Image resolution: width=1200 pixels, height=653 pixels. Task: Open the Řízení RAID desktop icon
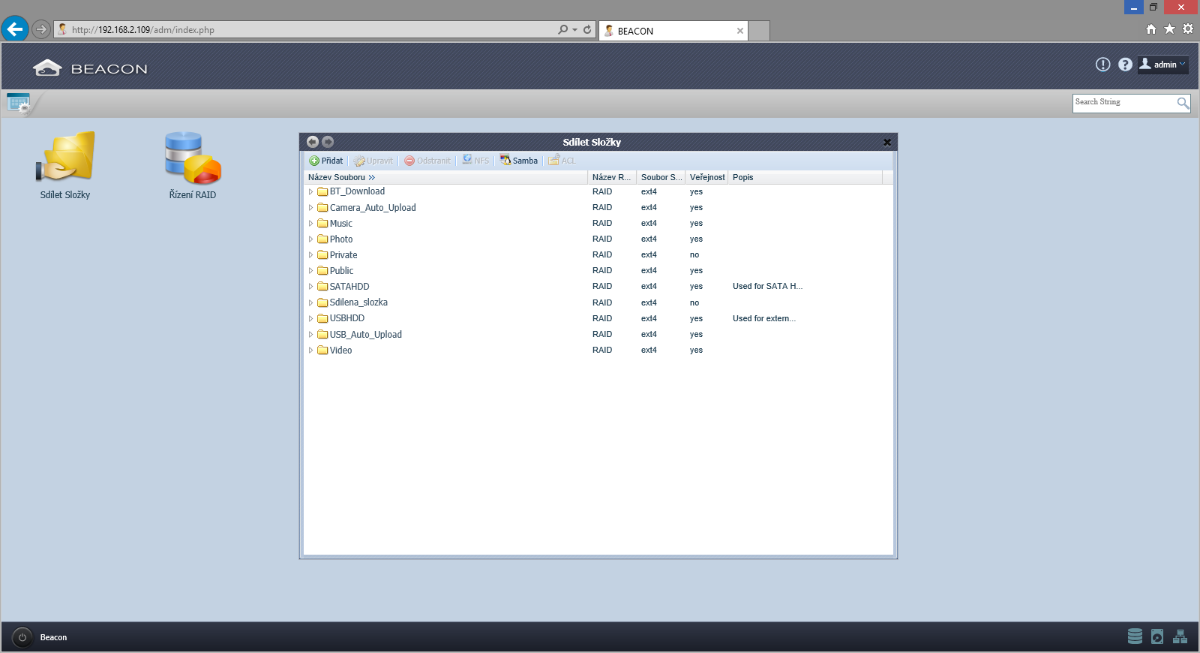click(192, 158)
